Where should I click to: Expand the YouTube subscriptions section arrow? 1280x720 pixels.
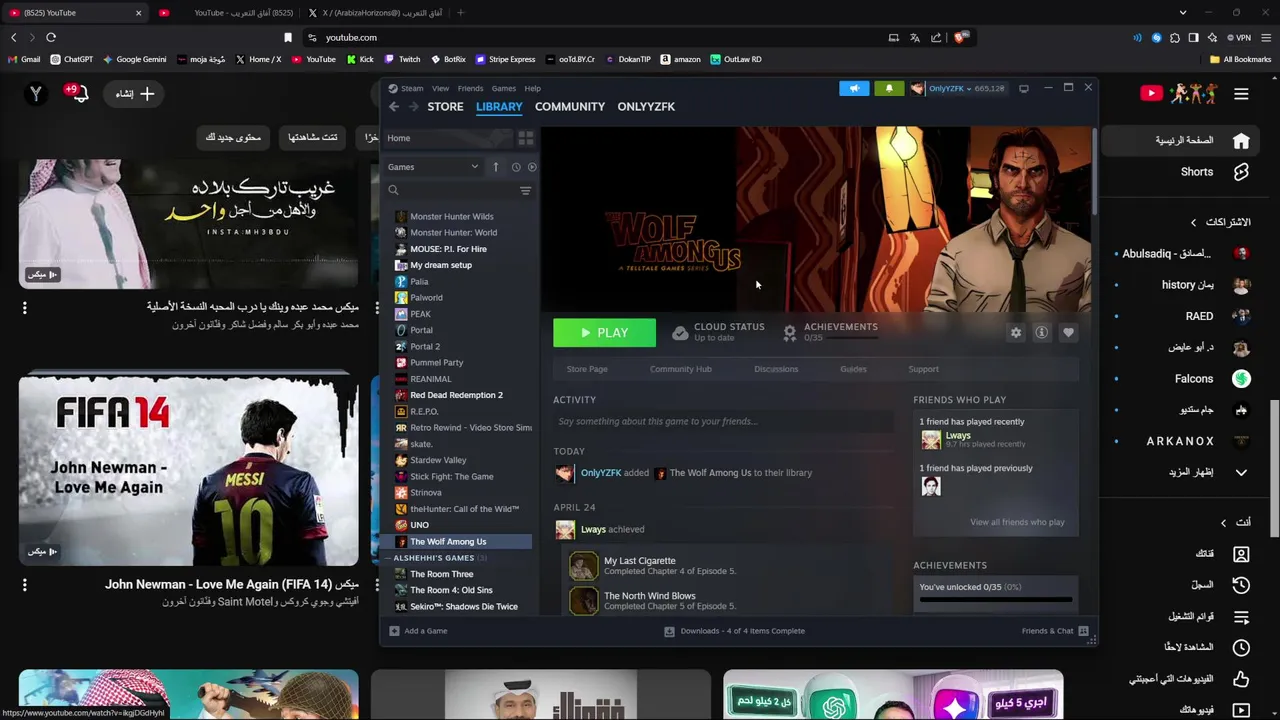pos(1193,222)
